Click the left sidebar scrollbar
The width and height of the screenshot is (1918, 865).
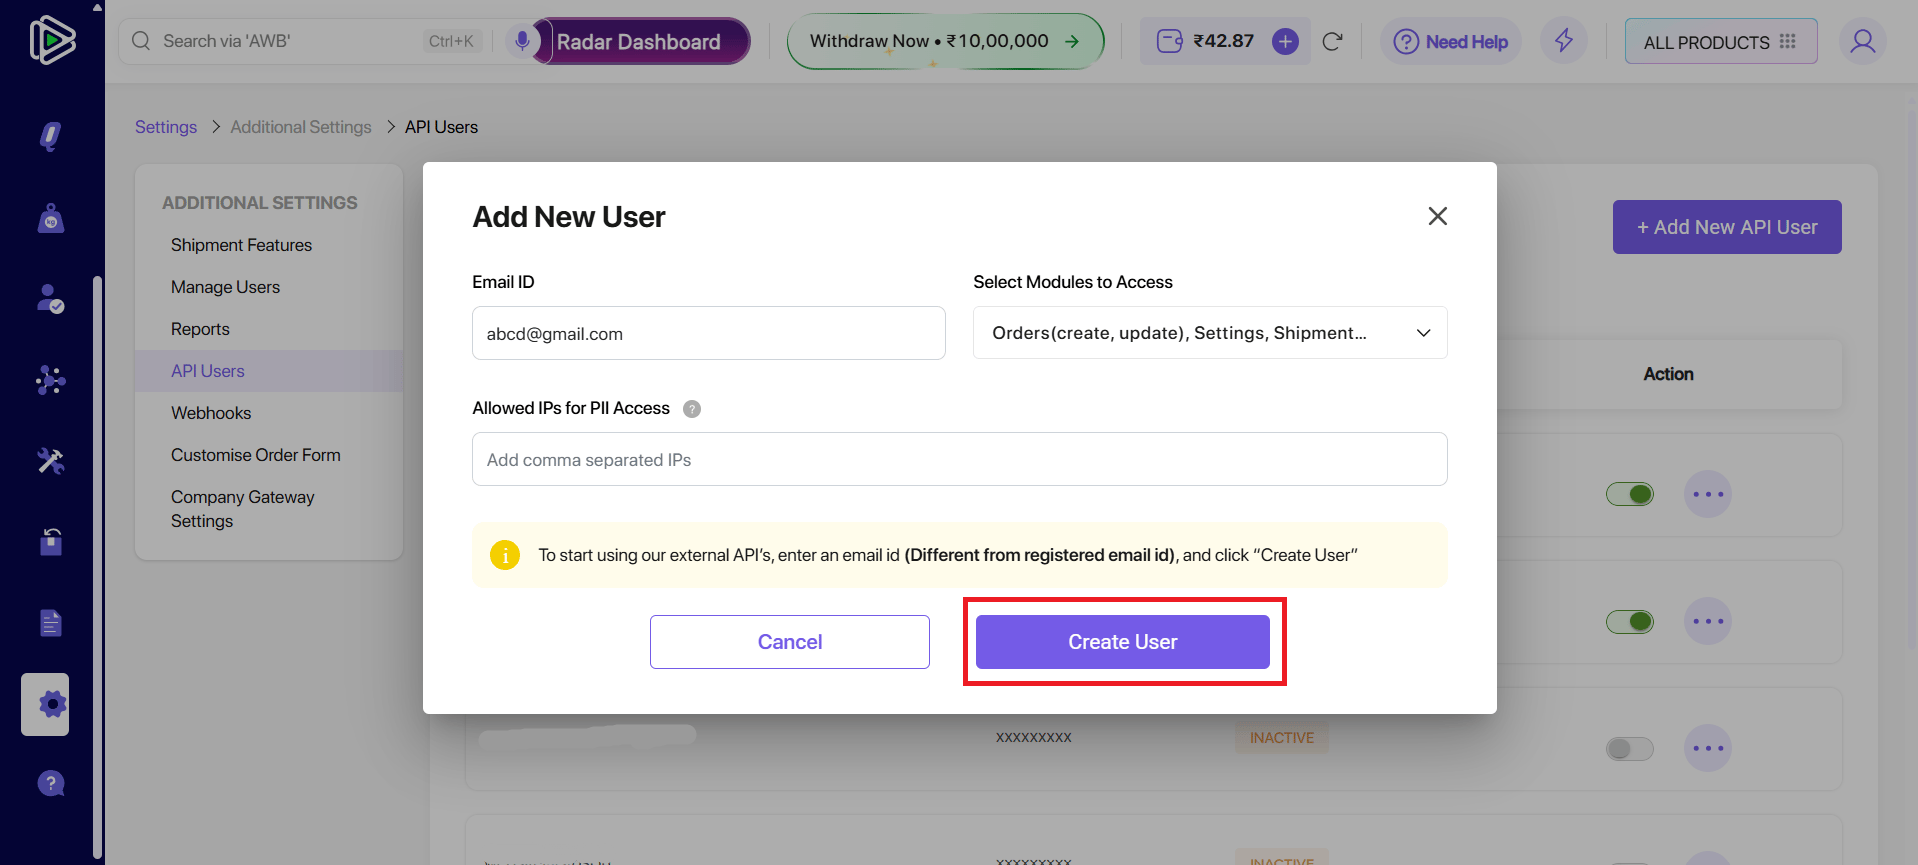(97, 566)
